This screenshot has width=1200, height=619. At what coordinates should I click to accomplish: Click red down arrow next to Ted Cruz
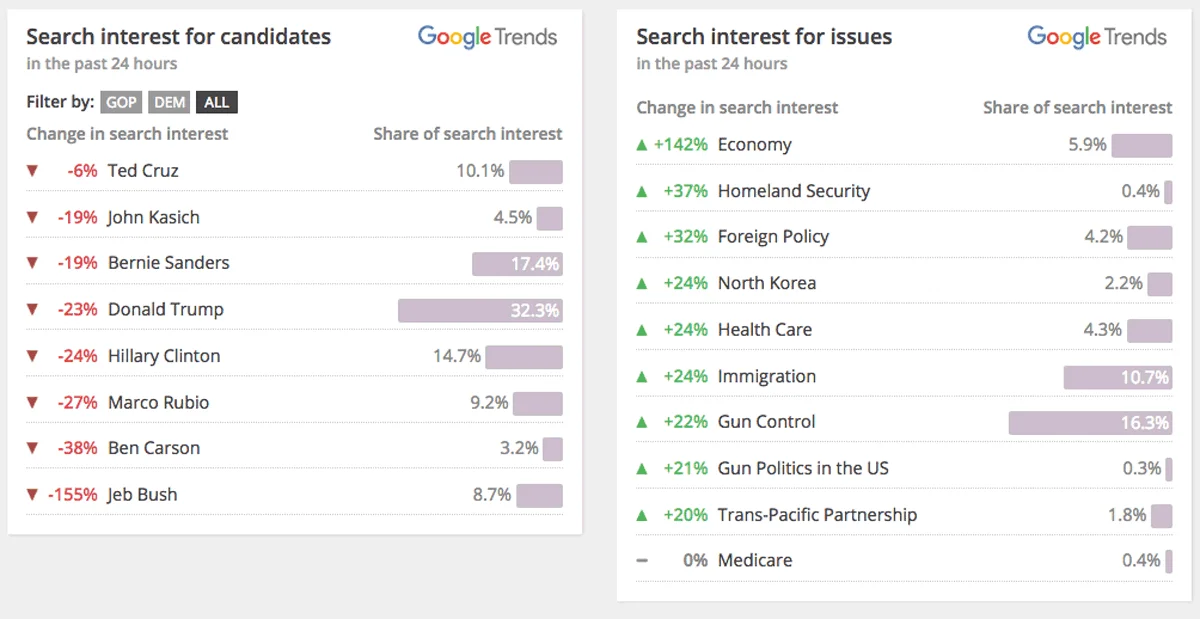32,171
